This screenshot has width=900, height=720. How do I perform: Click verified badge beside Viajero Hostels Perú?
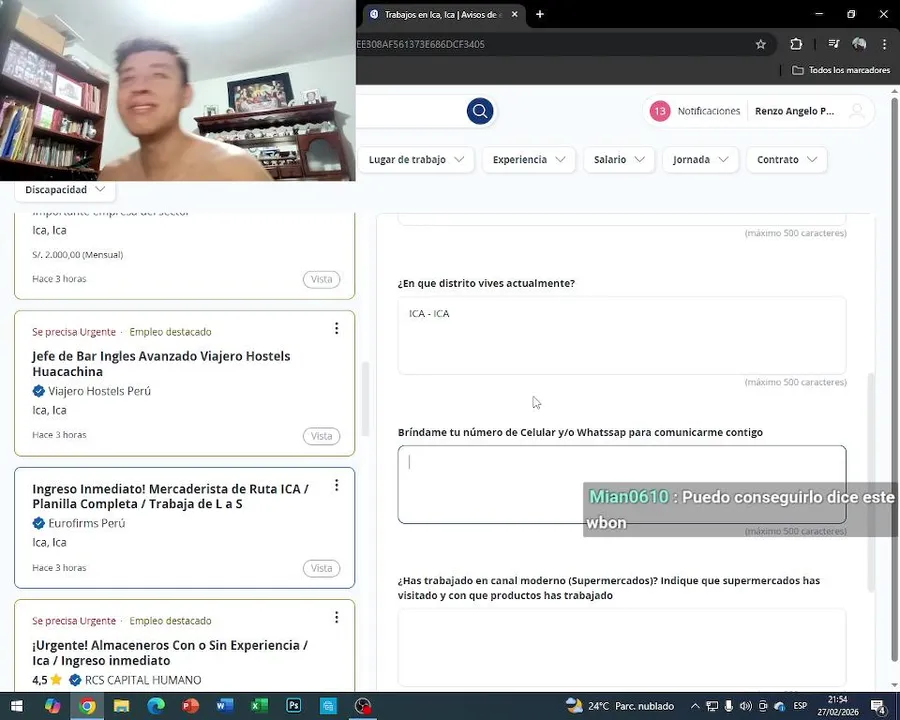tap(38, 391)
